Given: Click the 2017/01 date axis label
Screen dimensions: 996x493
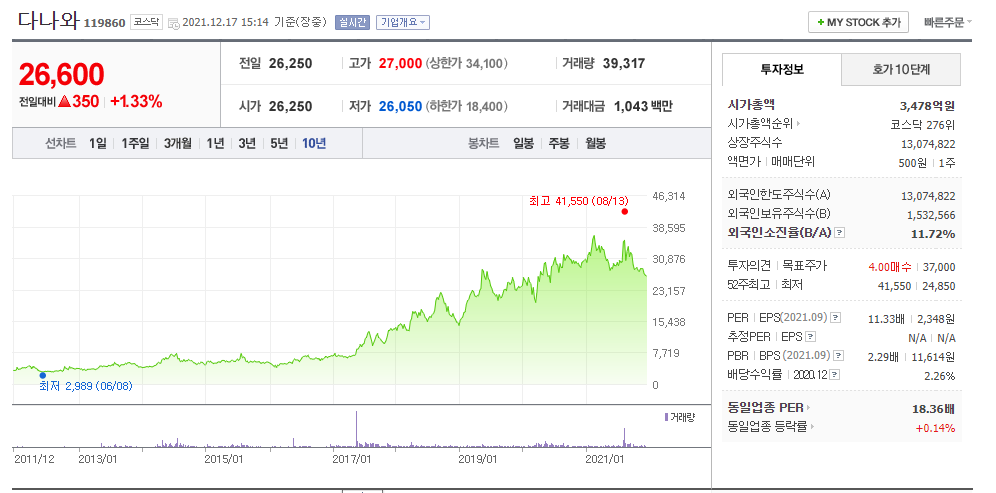Looking at the screenshot, I should click(x=353, y=458).
